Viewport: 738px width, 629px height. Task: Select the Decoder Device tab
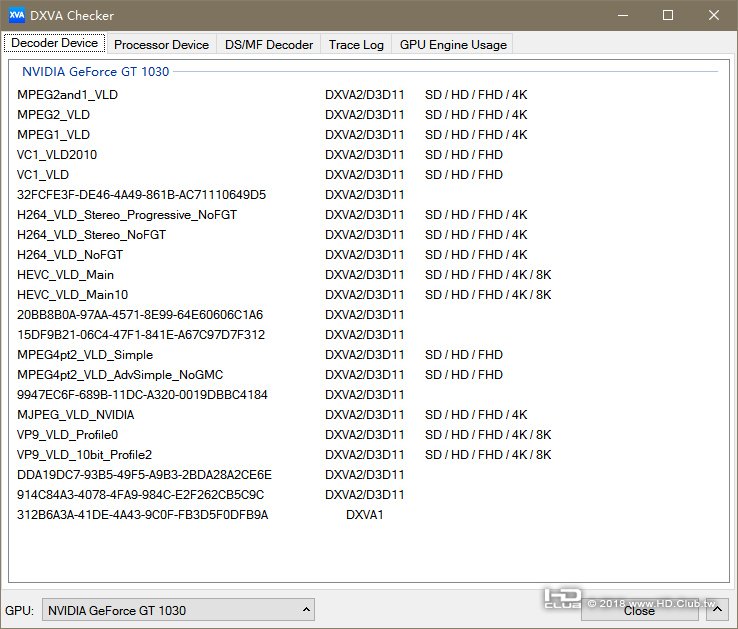pyautogui.click(x=55, y=43)
